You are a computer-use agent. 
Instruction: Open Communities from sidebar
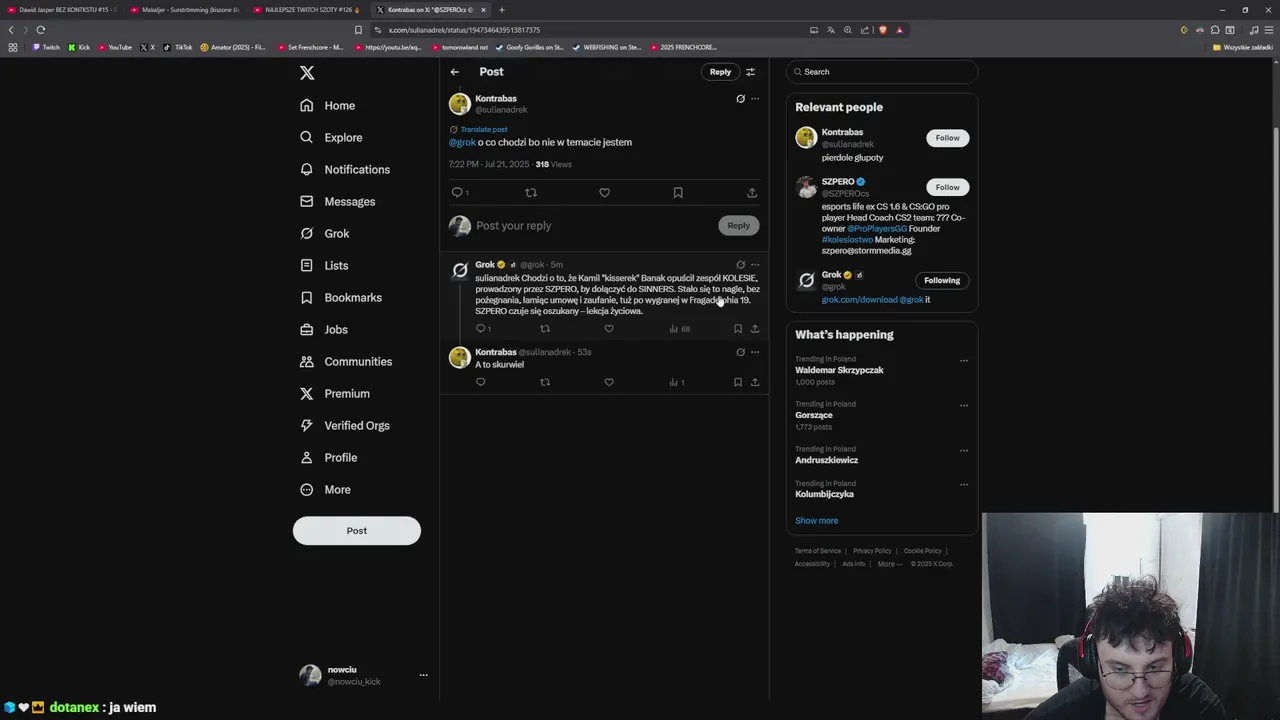point(346,361)
